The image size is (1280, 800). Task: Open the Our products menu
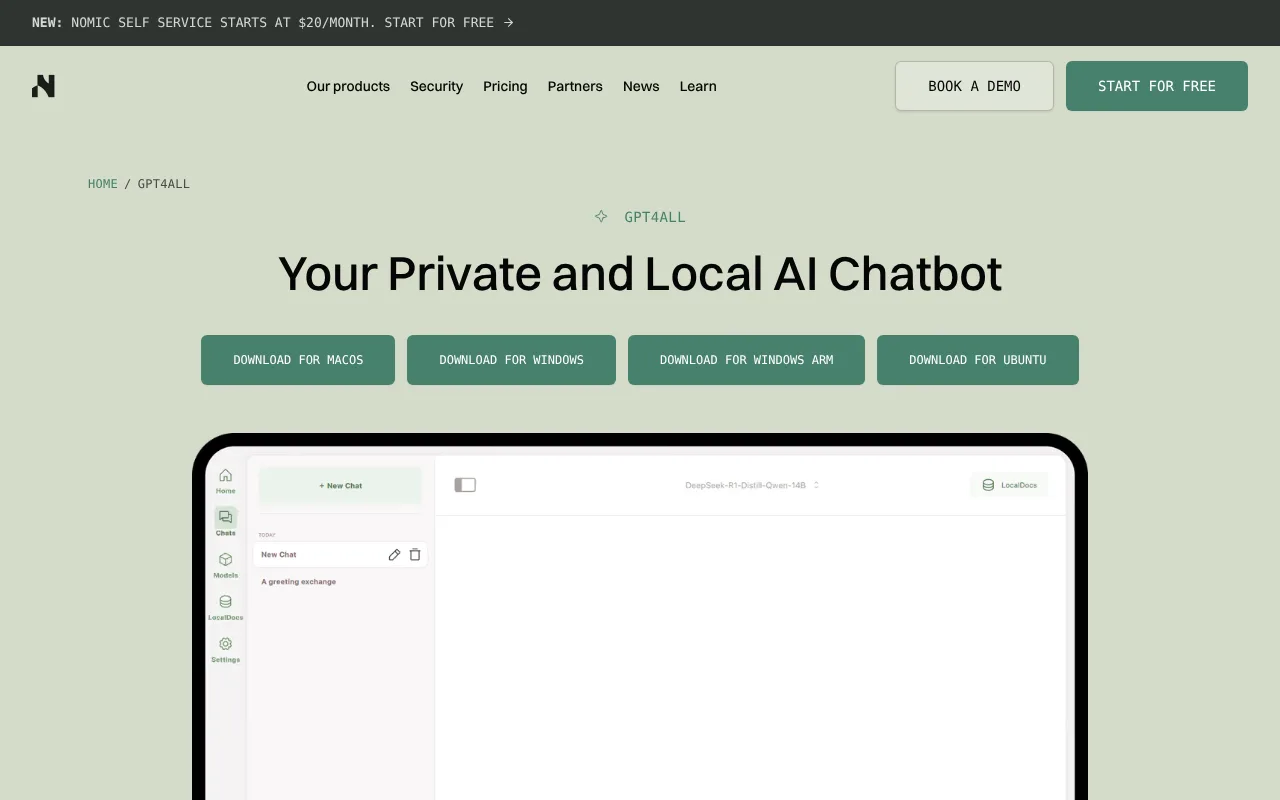tap(348, 86)
